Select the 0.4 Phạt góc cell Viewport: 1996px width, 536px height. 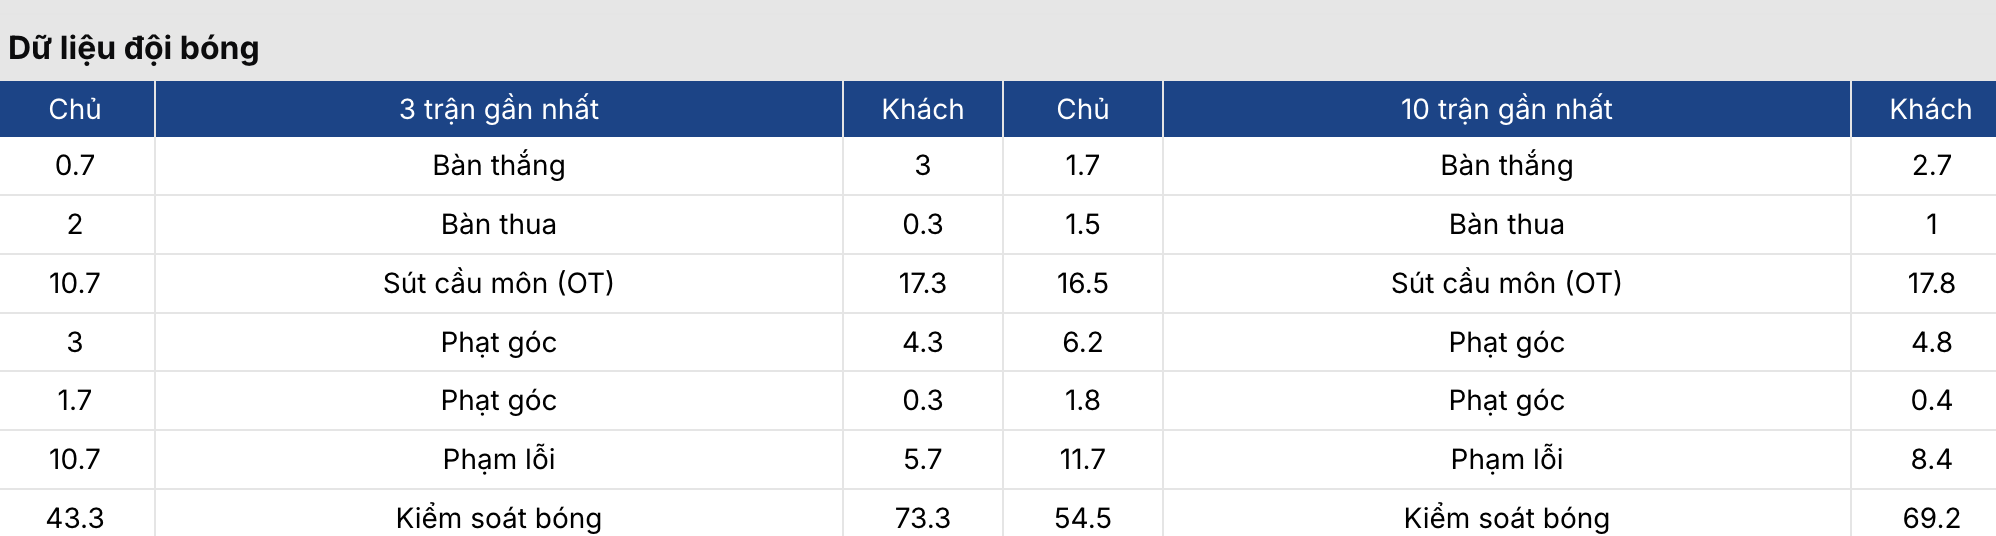1931,400
